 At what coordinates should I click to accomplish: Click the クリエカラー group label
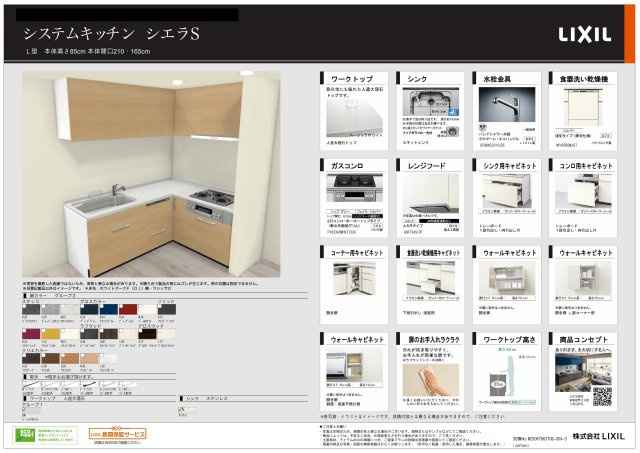[35, 351]
